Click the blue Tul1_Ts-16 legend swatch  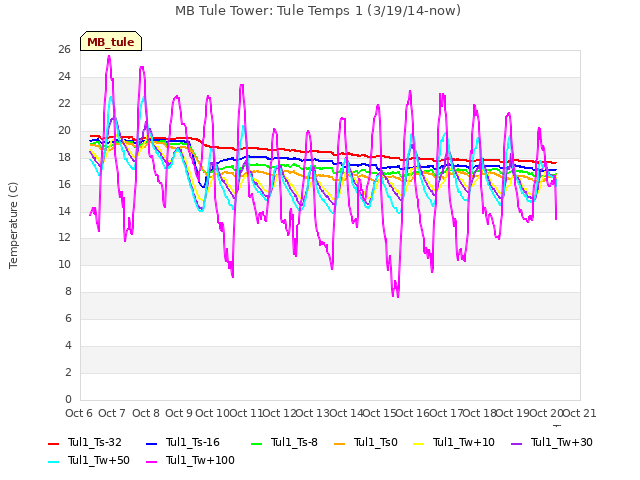click(x=151, y=443)
